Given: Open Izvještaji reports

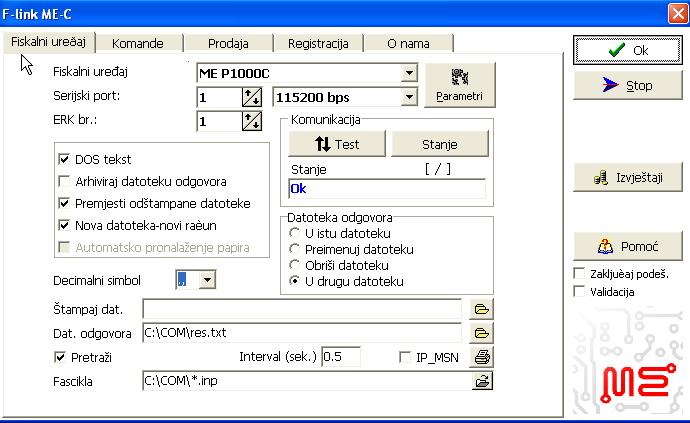Looking at the screenshot, I should click(627, 178).
